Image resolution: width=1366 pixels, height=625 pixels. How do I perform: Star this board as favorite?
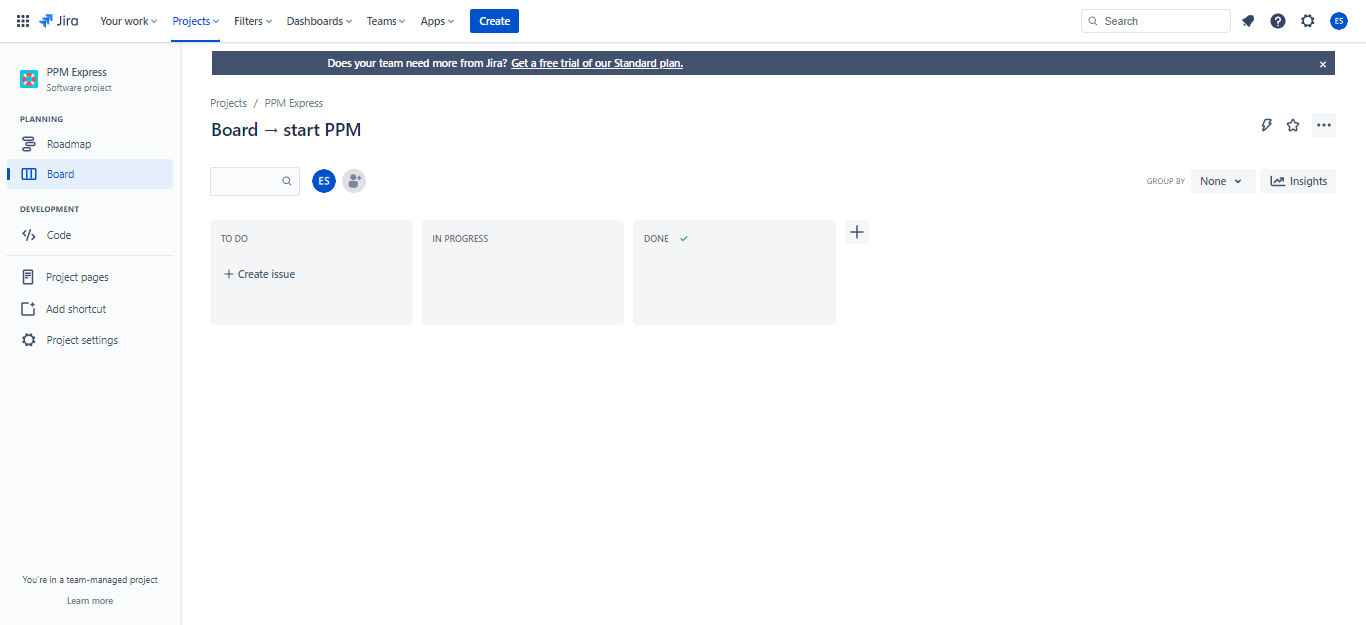click(x=1293, y=125)
